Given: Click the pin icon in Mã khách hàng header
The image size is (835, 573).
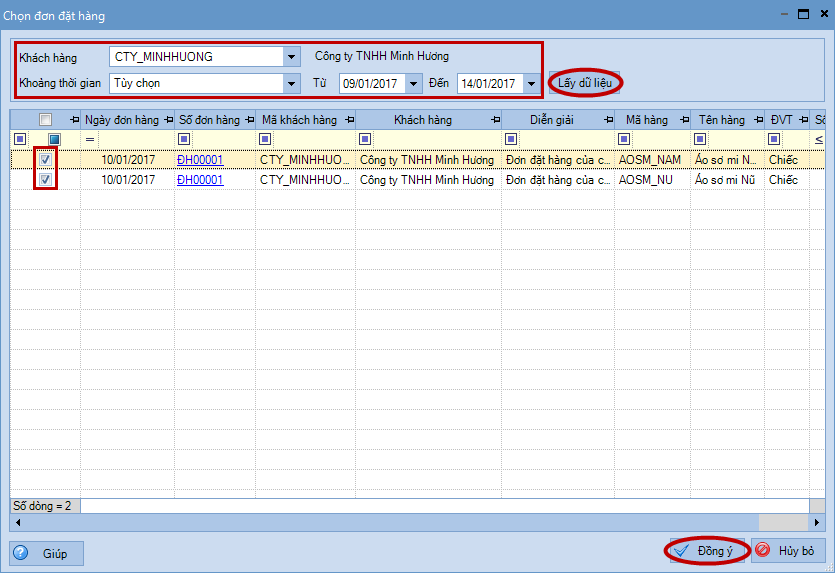Looking at the screenshot, I should 346,120.
